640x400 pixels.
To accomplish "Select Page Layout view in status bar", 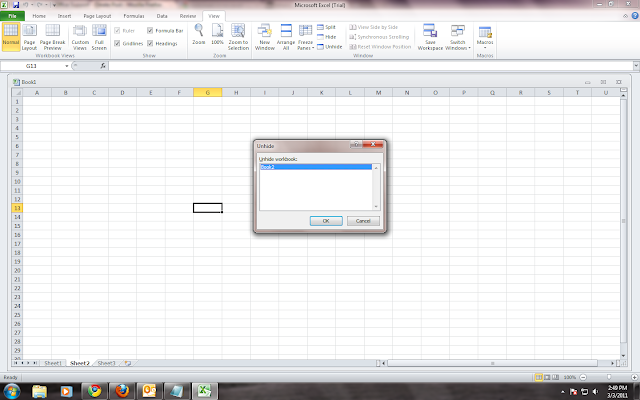I will 547,377.
